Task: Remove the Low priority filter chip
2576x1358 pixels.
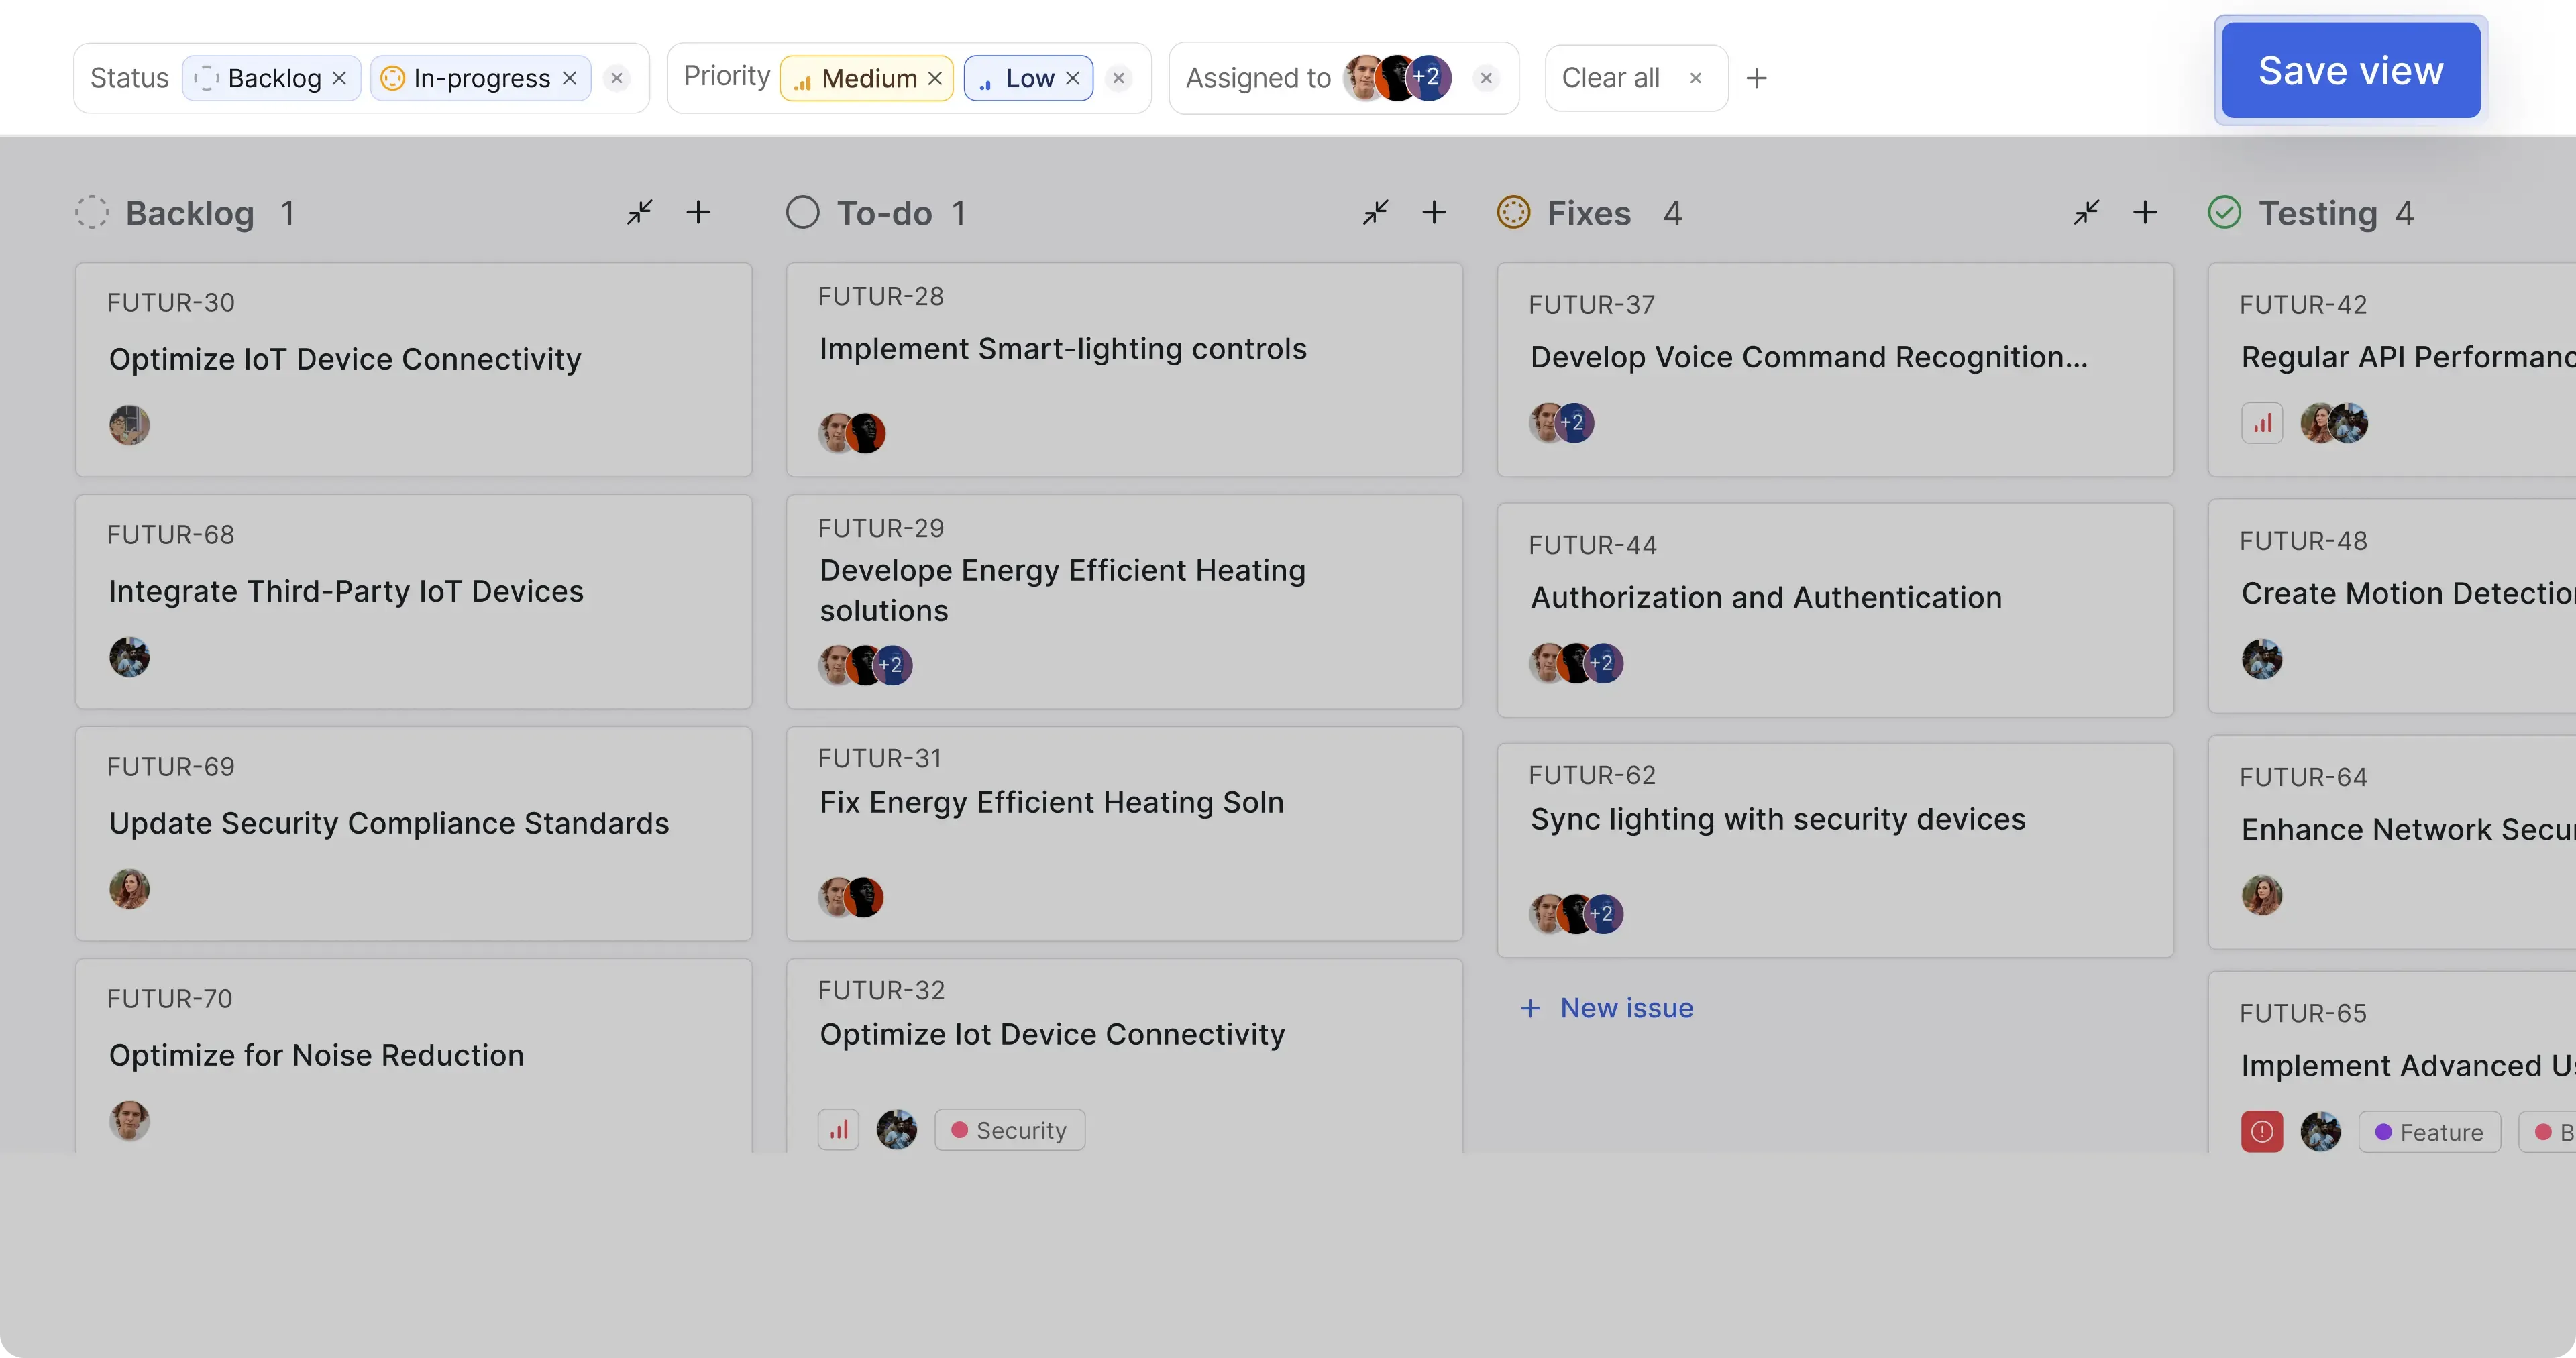Action: [1073, 78]
